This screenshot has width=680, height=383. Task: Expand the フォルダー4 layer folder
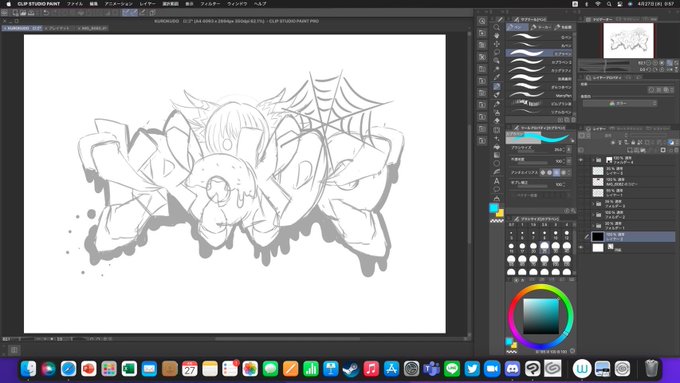(593, 160)
